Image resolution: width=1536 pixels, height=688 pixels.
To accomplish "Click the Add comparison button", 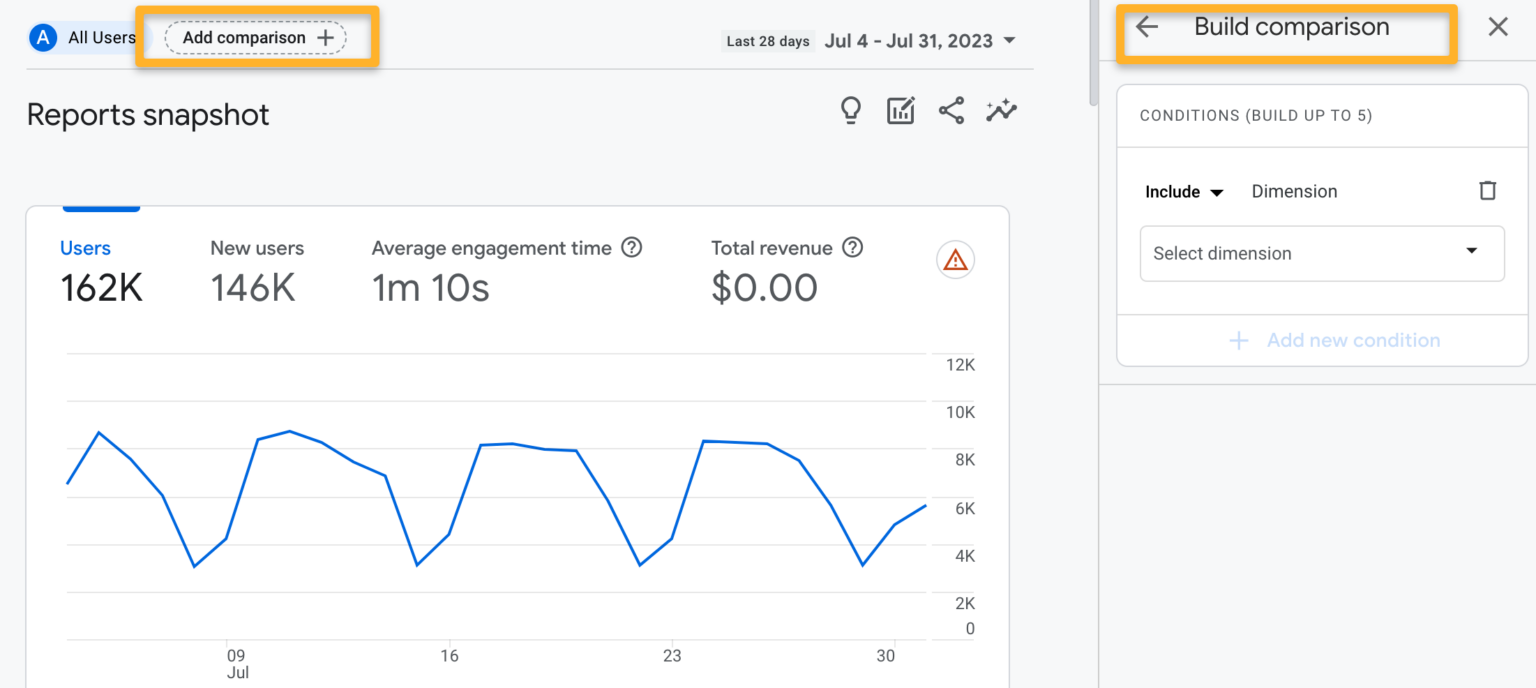I will 254,37.
